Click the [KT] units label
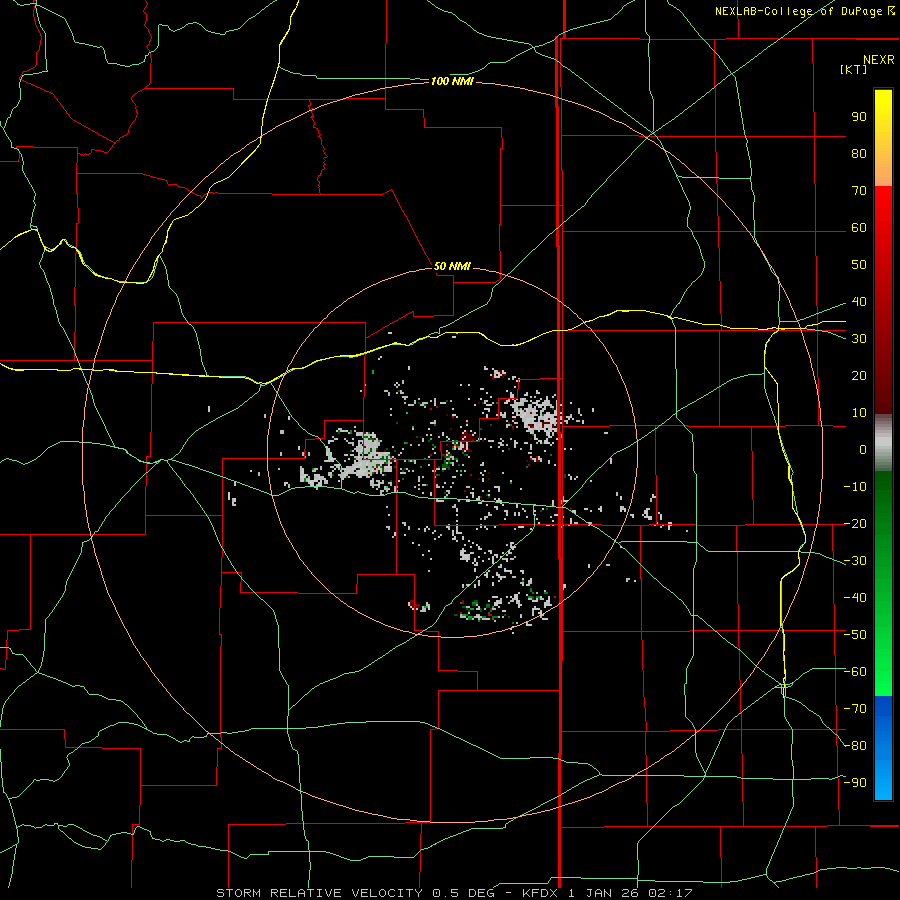The height and width of the screenshot is (900, 900). click(853, 69)
